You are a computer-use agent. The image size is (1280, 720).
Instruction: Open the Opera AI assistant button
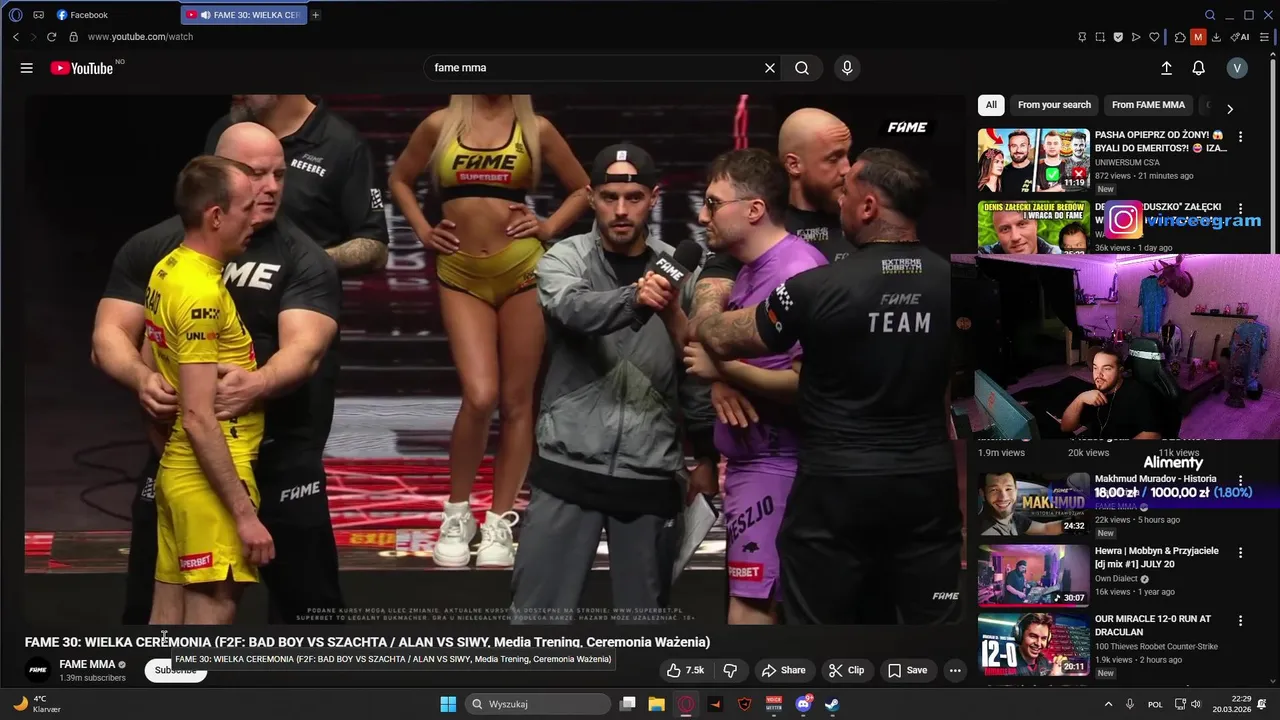[x=1240, y=37]
